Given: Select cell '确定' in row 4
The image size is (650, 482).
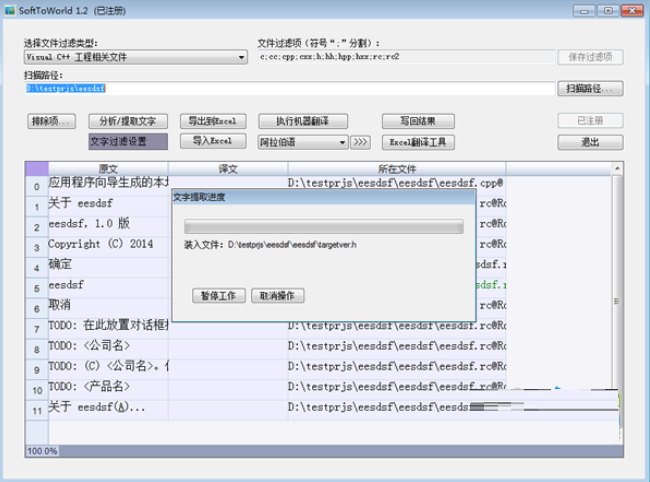Looking at the screenshot, I should click(x=108, y=267).
